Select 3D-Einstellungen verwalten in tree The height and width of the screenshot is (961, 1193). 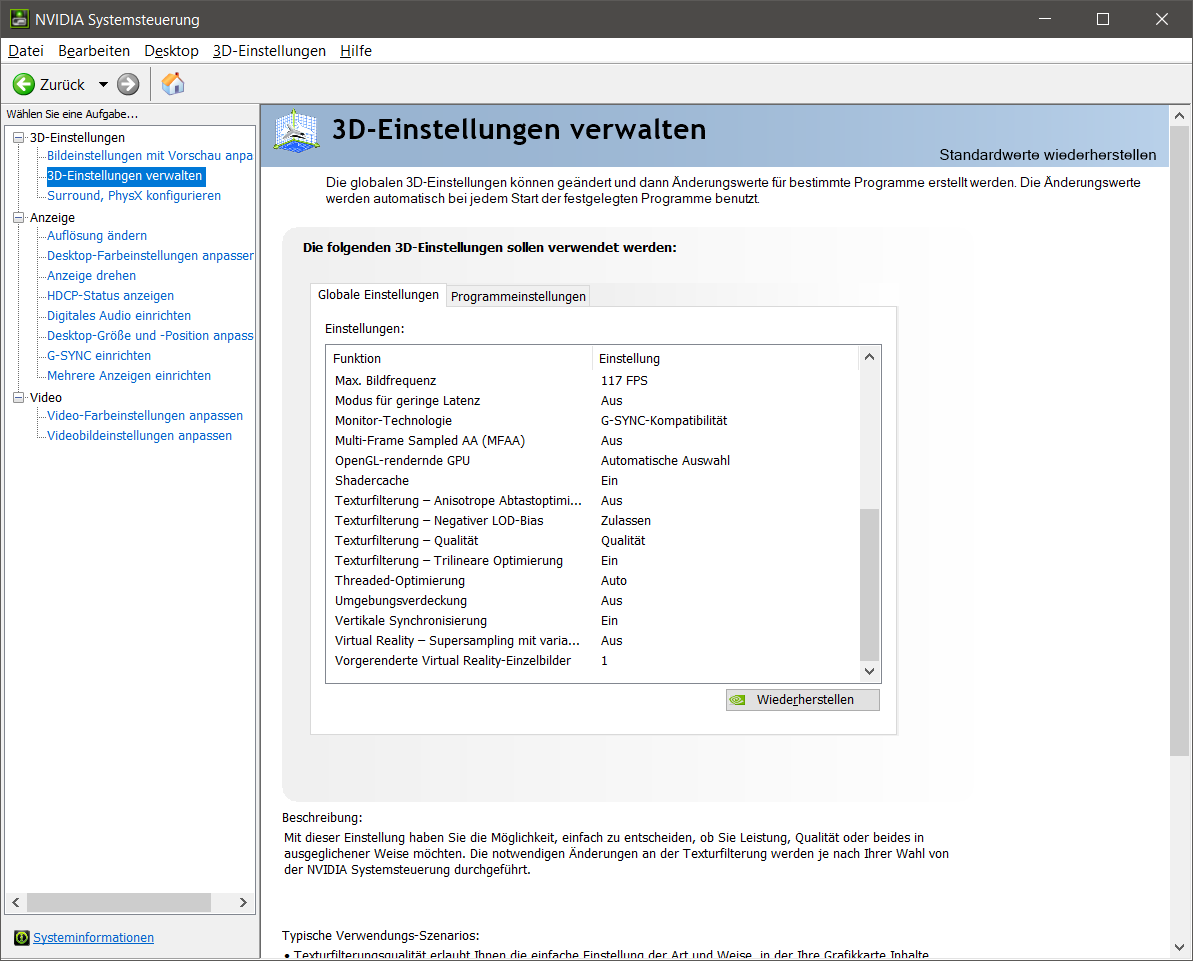[x=125, y=176]
